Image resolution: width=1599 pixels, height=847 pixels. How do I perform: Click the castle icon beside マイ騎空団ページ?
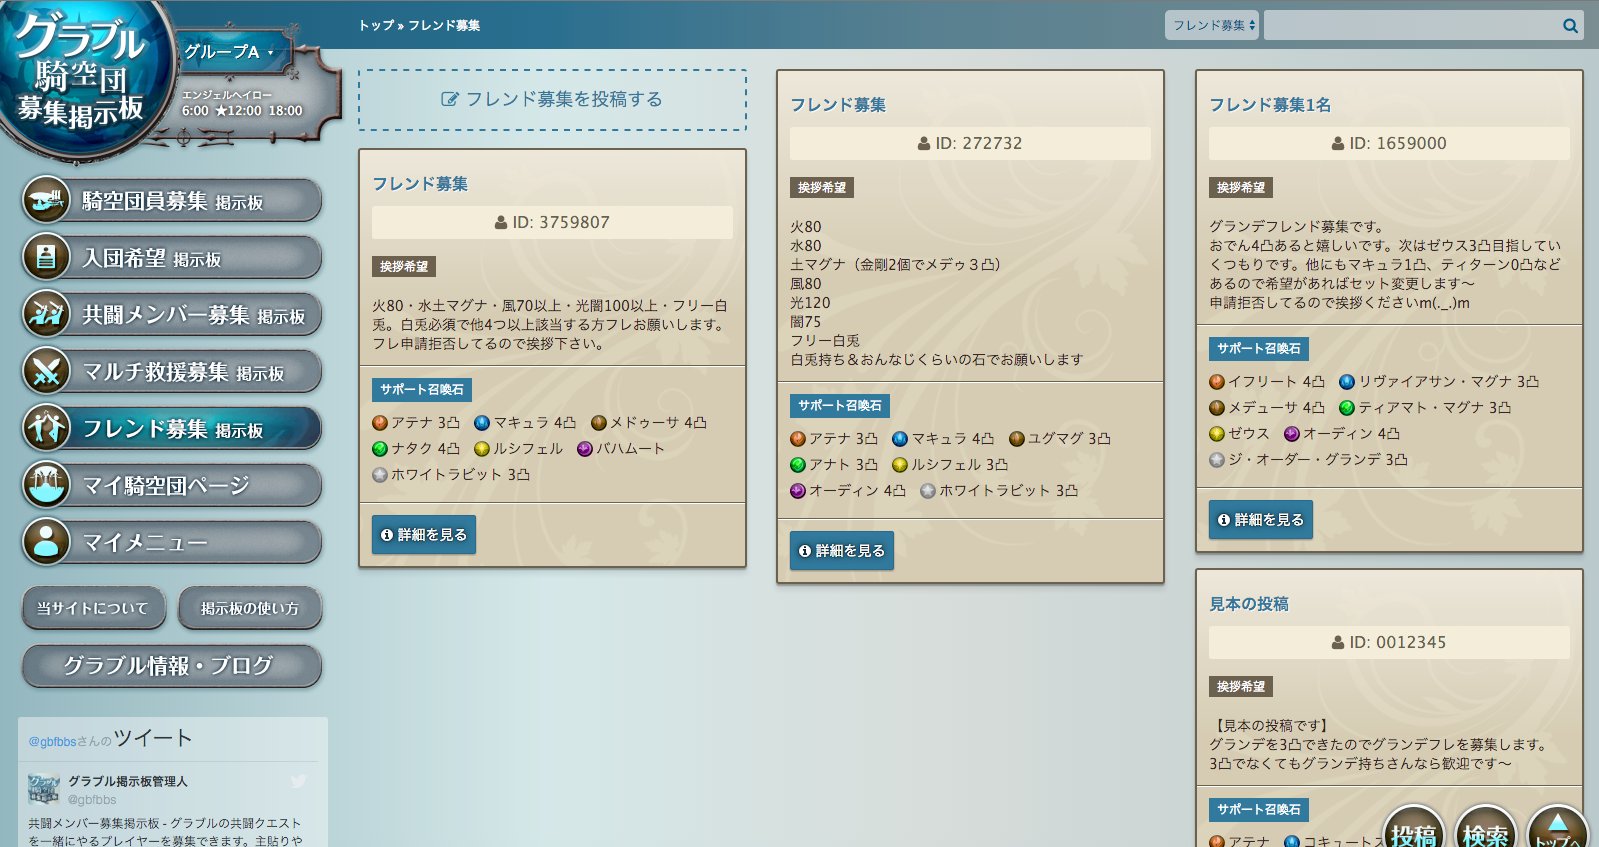click(46, 485)
